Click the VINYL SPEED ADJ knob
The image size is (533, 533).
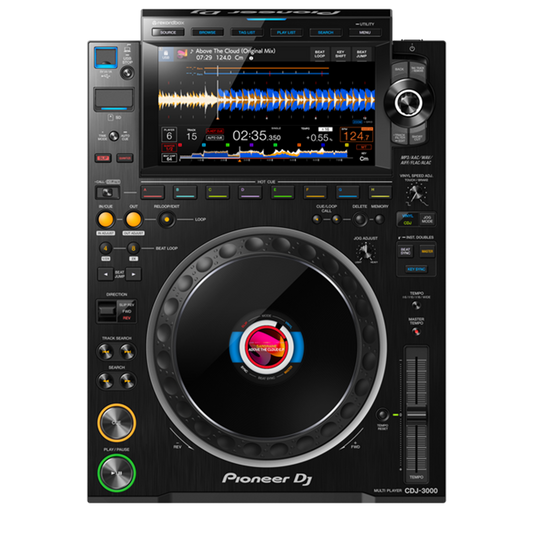tap(417, 194)
